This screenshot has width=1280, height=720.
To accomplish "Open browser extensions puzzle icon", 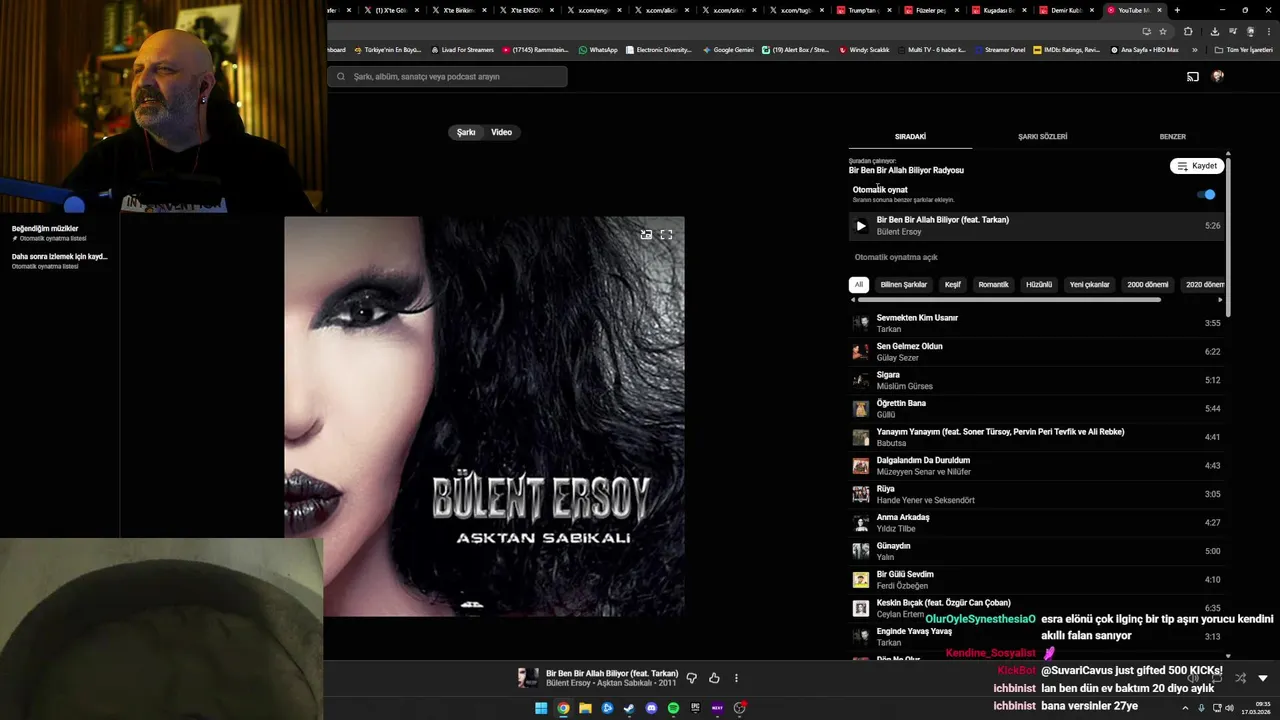I will pyautogui.click(x=1188, y=31).
